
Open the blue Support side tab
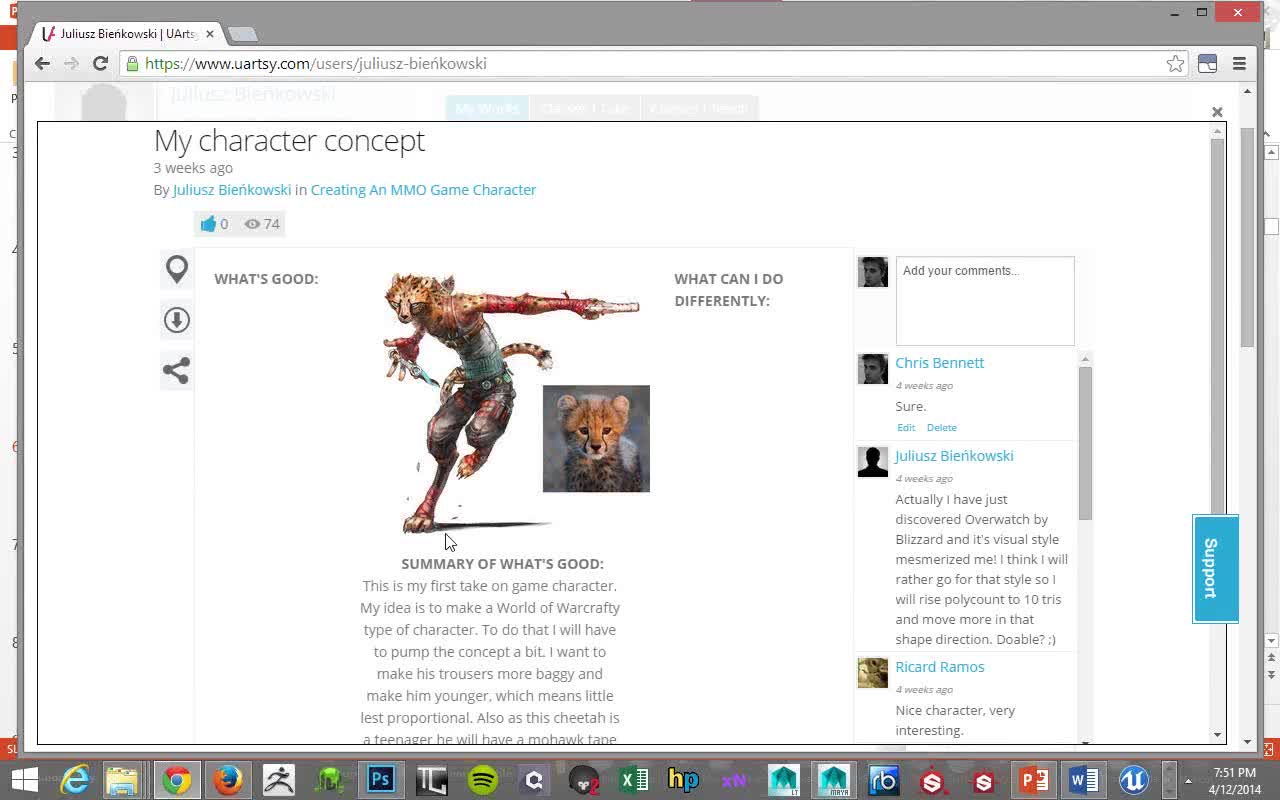pos(1215,568)
